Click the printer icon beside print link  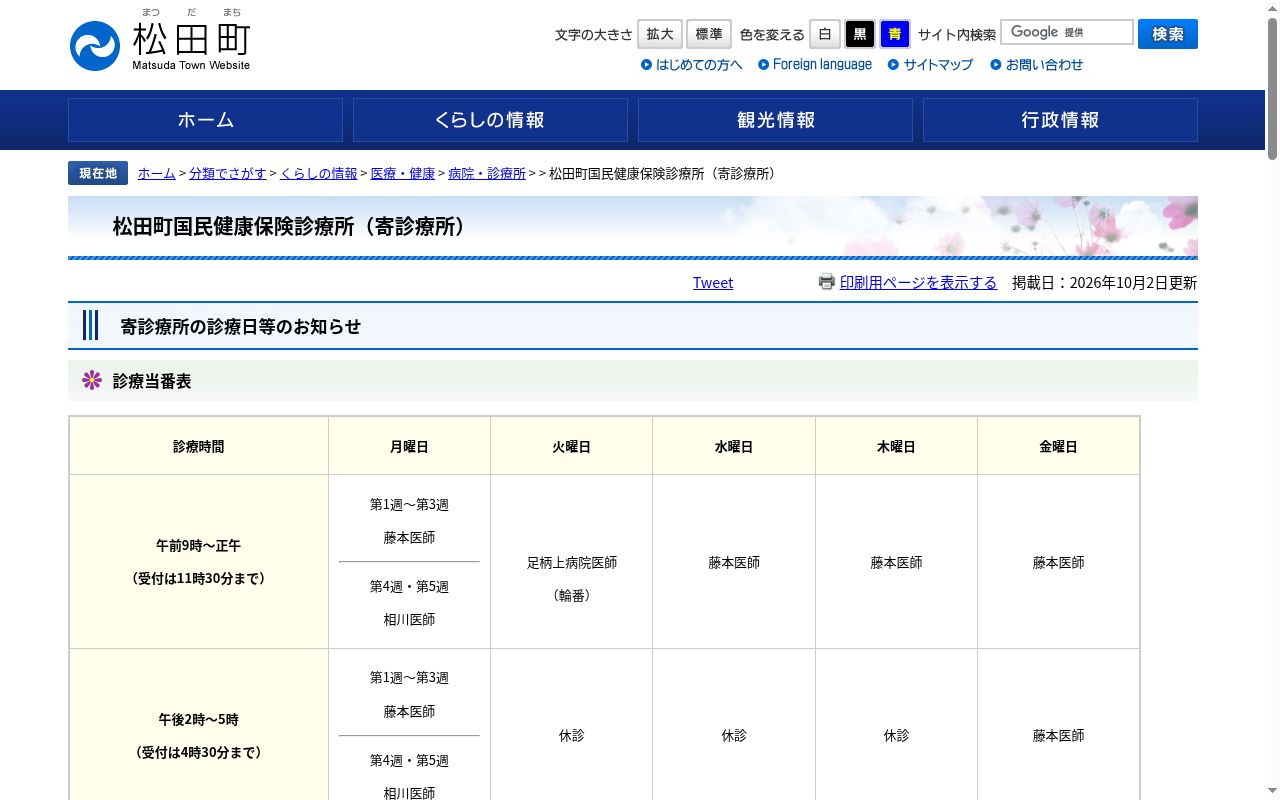click(826, 282)
